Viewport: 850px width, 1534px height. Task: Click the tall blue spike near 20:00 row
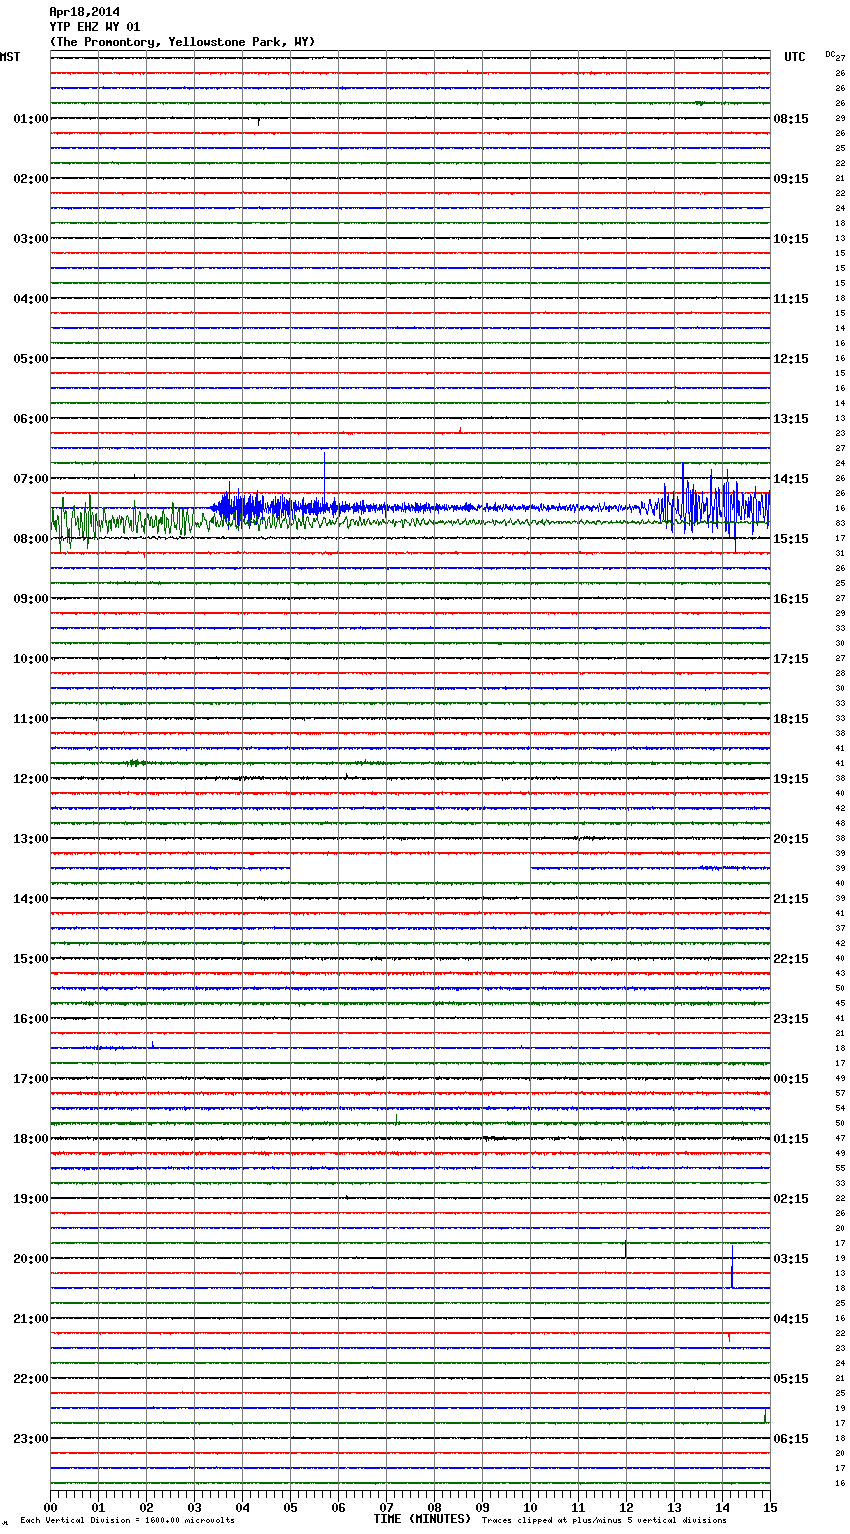click(732, 1266)
